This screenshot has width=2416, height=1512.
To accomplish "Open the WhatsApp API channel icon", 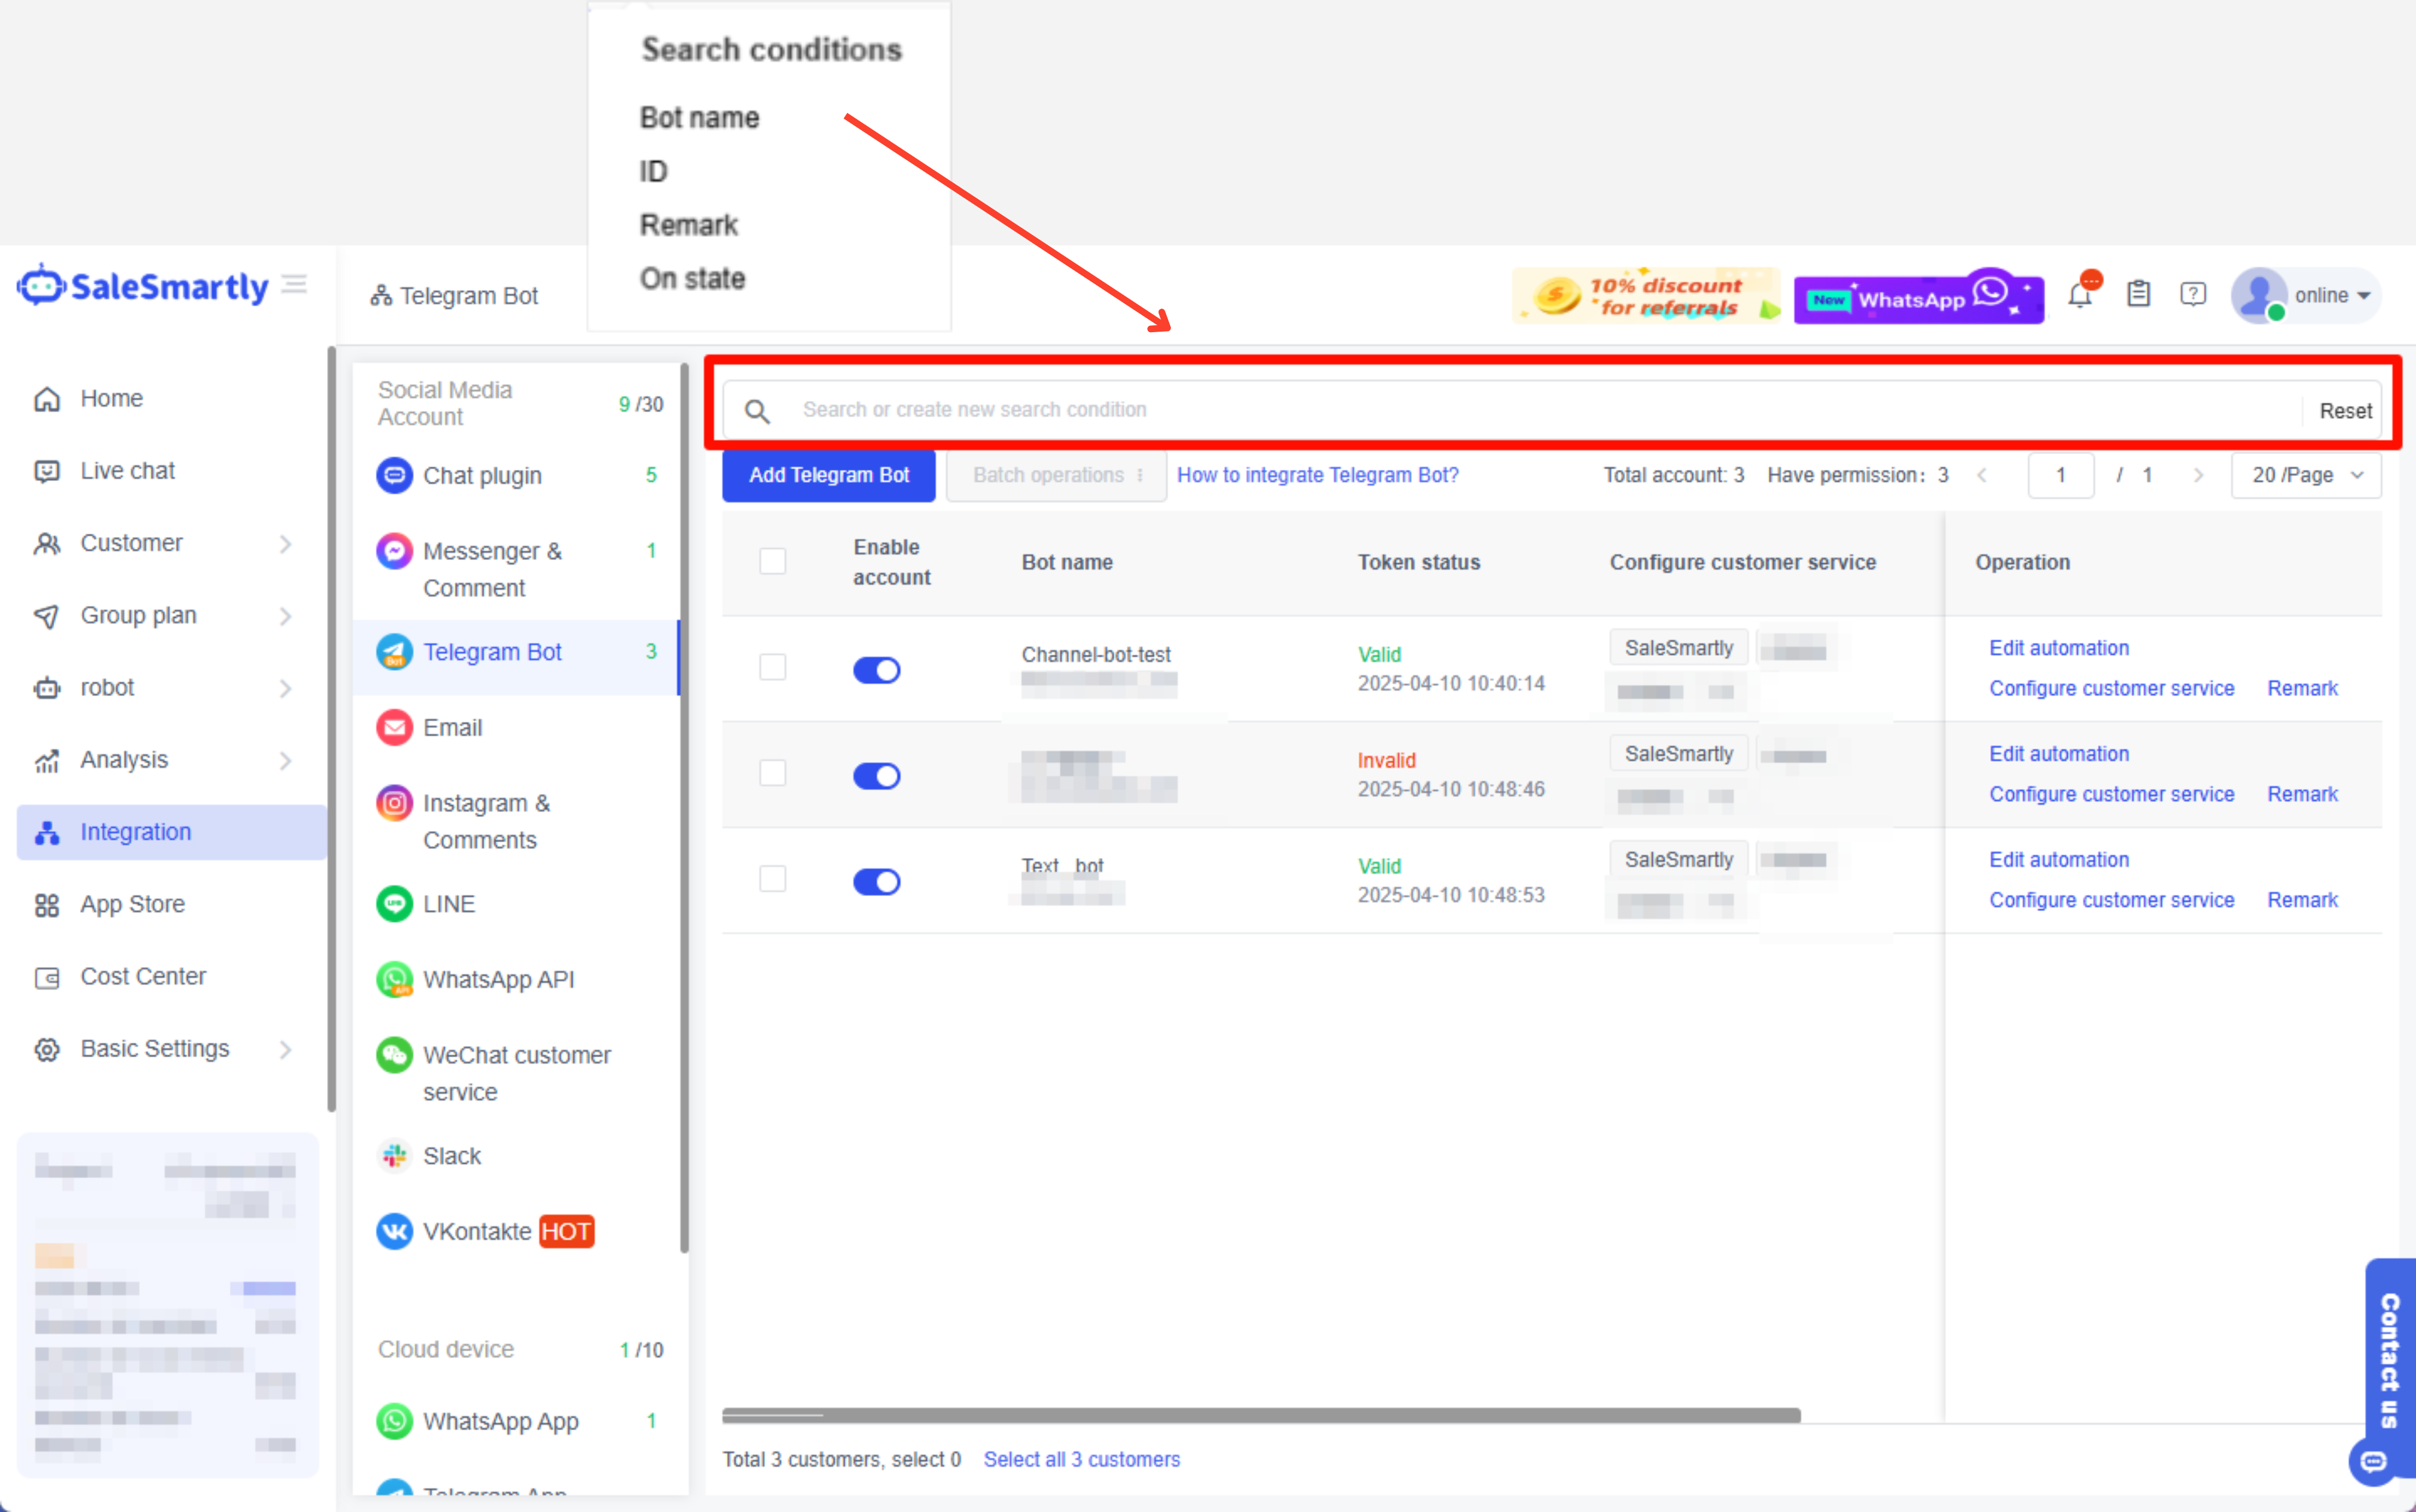I will tap(394, 979).
